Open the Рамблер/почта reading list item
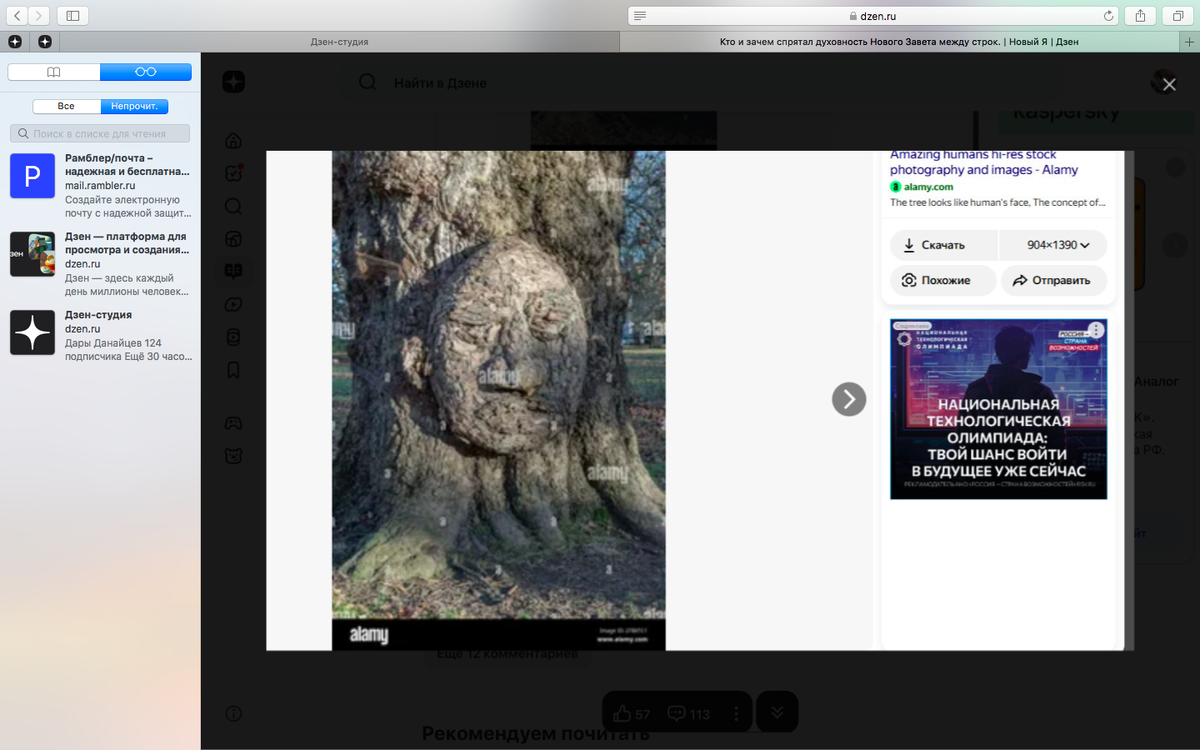 click(100, 185)
